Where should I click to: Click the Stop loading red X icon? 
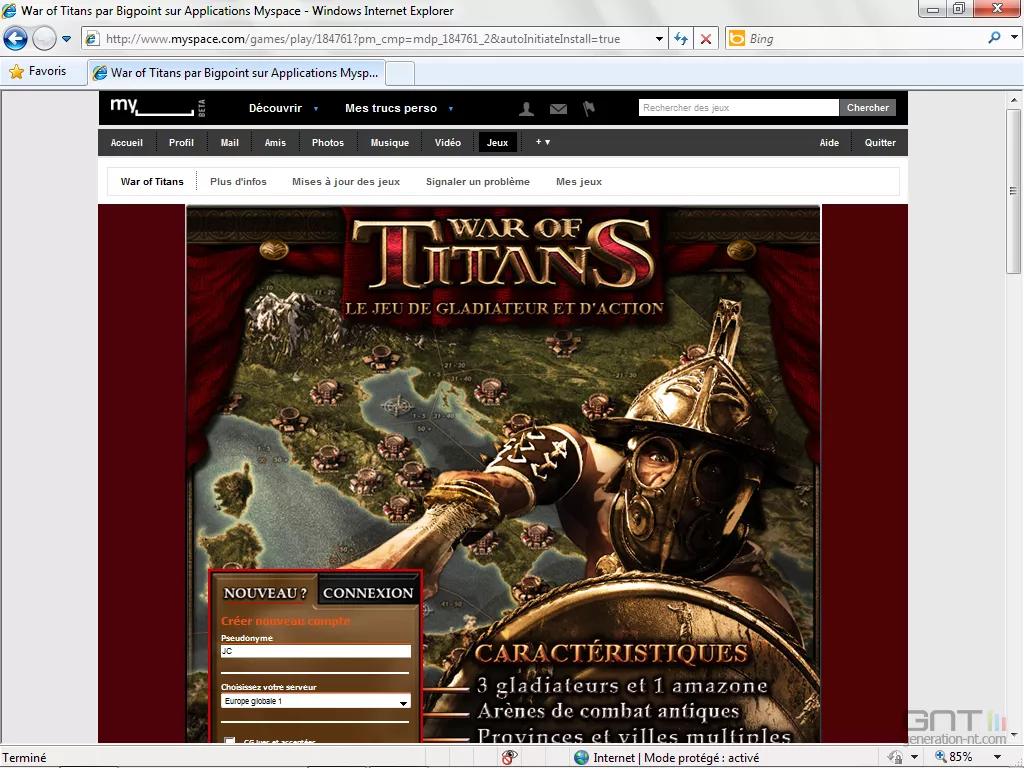tap(706, 39)
